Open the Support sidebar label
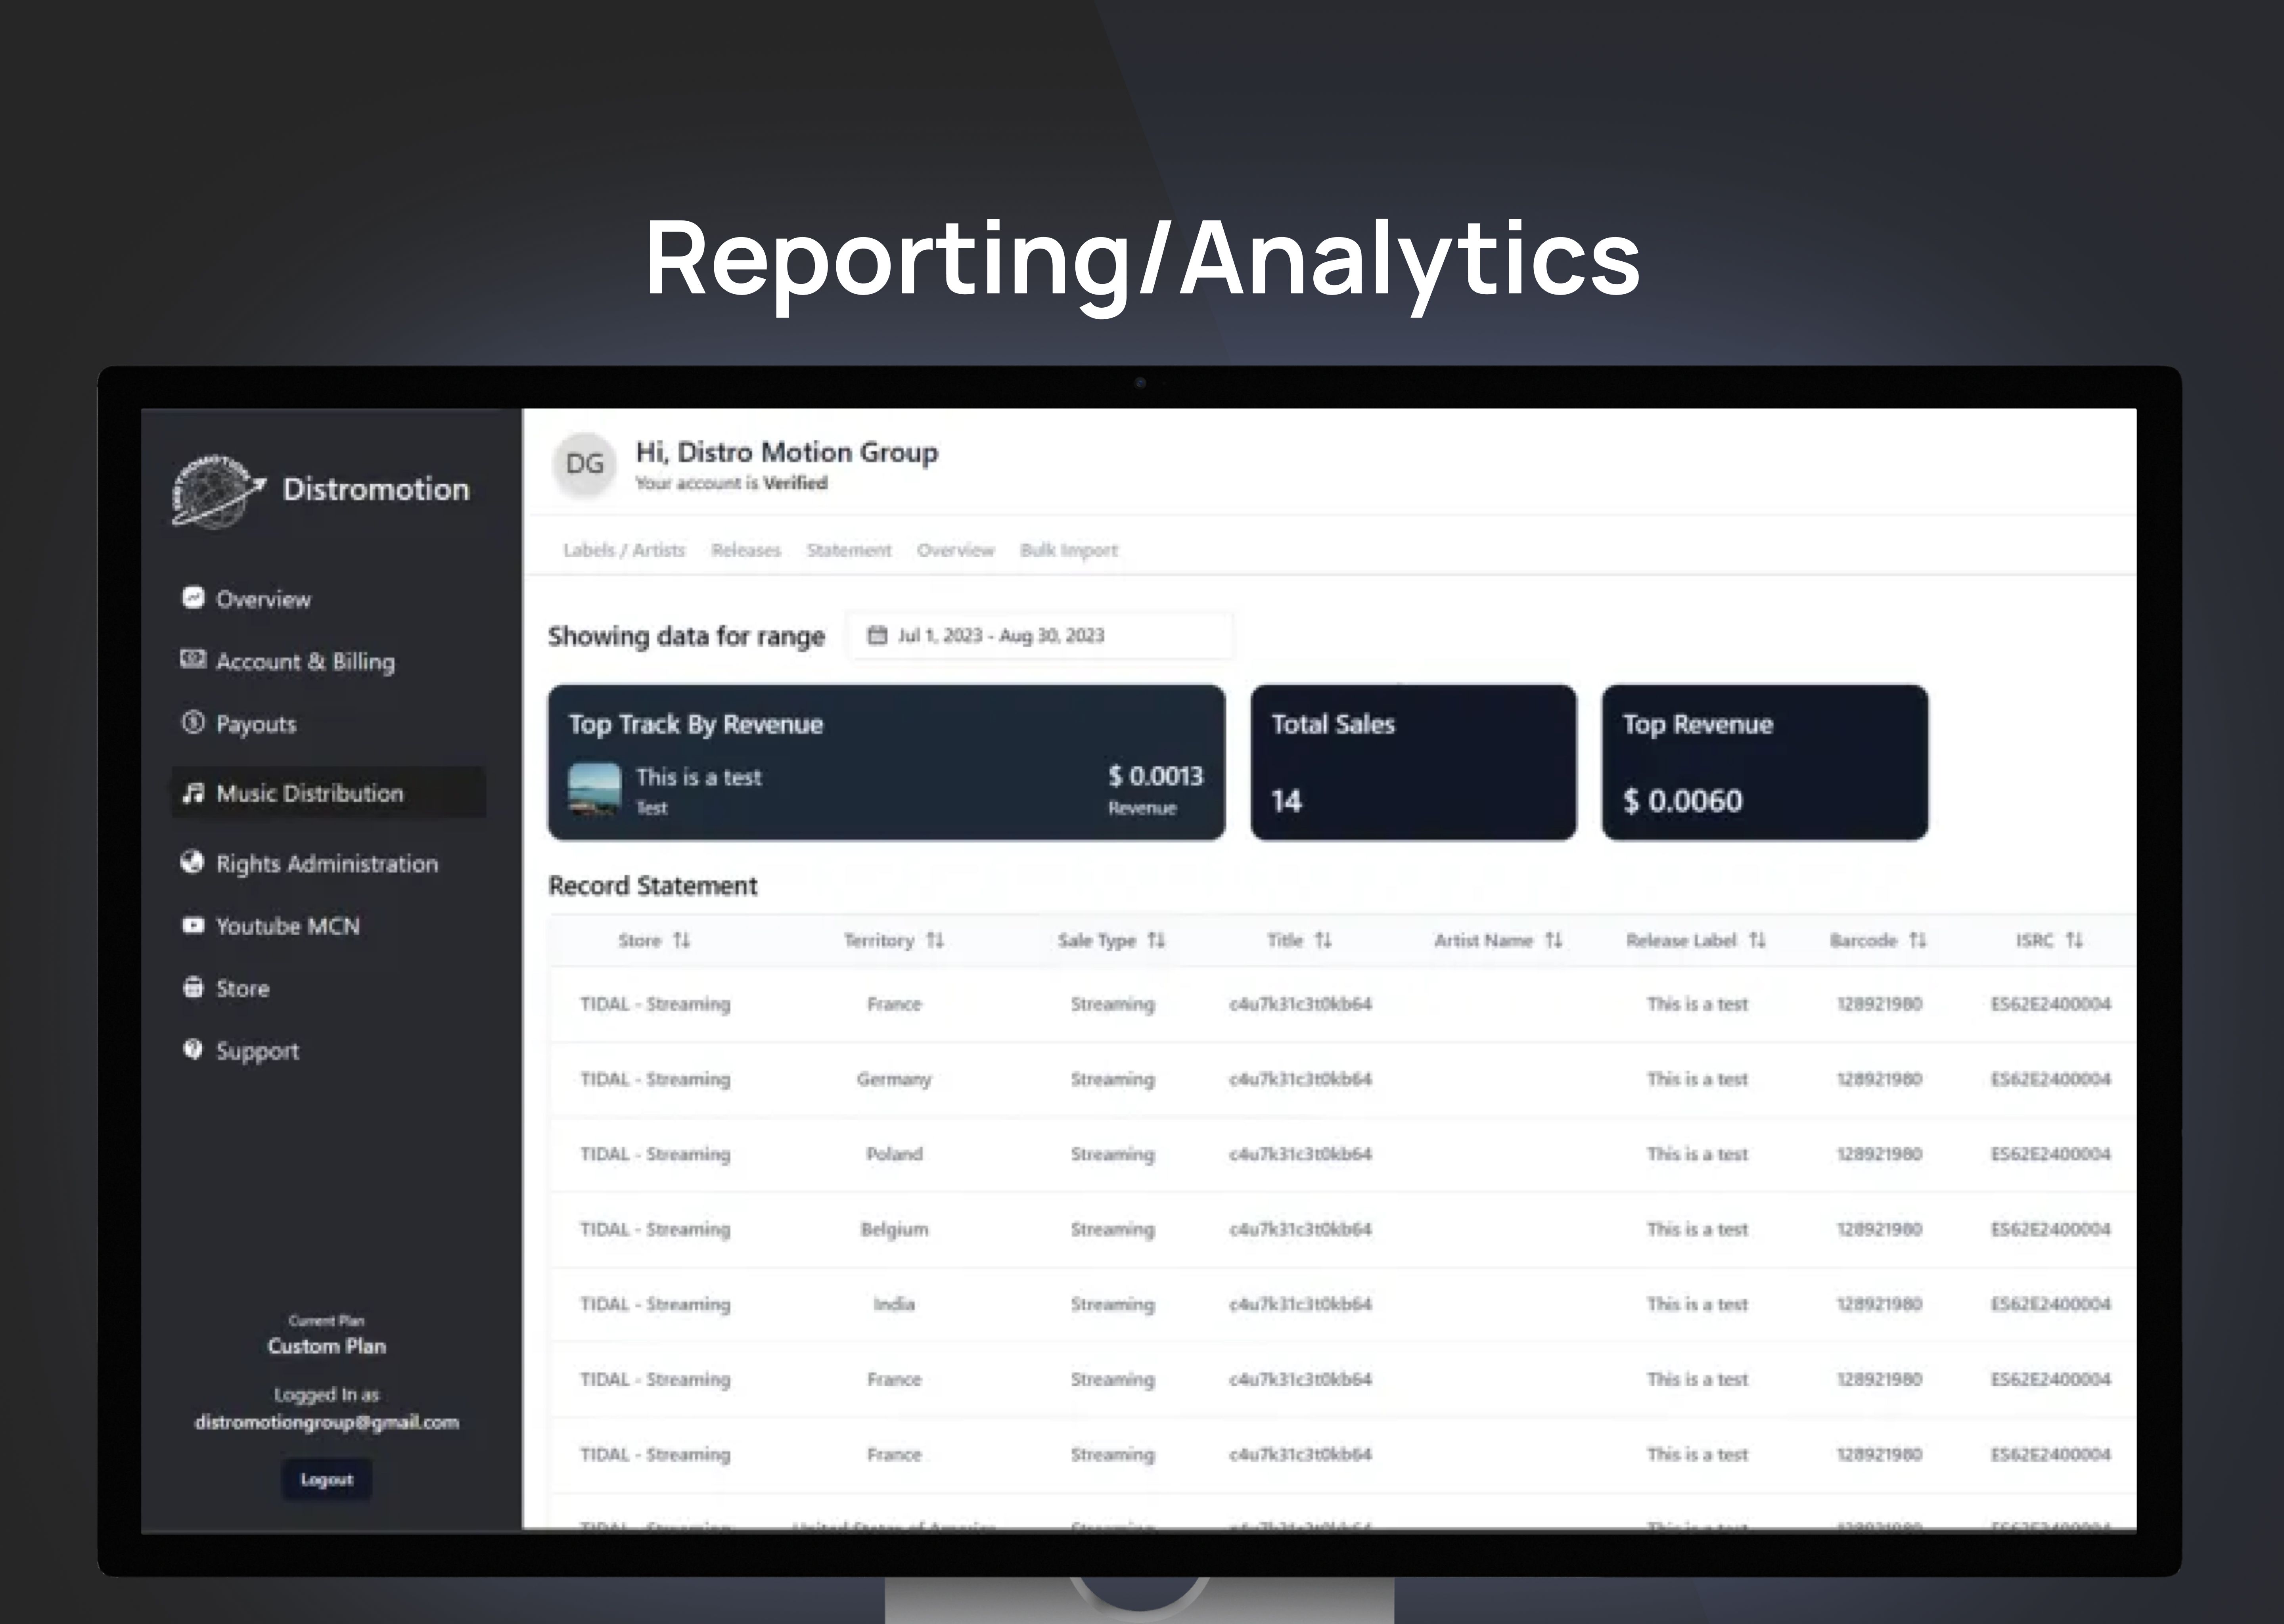The width and height of the screenshot is (2284, 1624). click(x=258, y=1051)
